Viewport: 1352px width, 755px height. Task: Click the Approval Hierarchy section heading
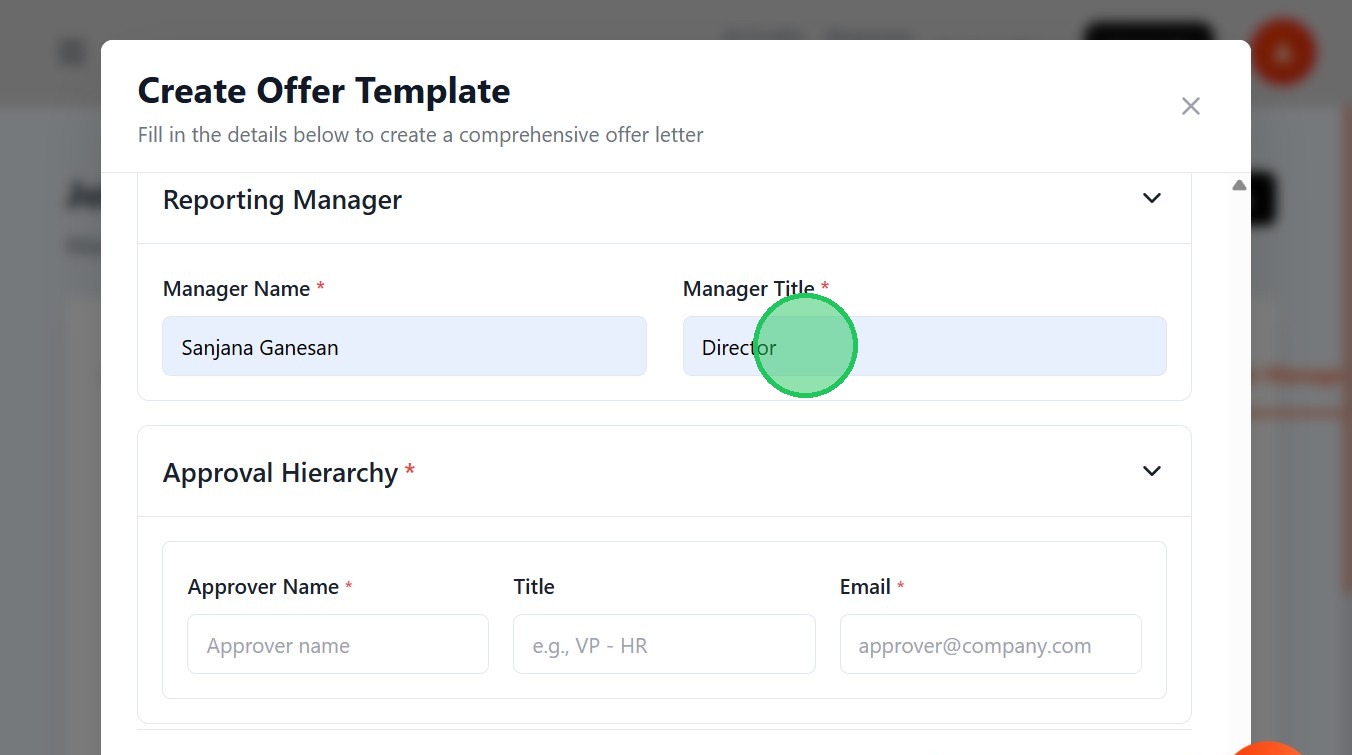[281, 472]
